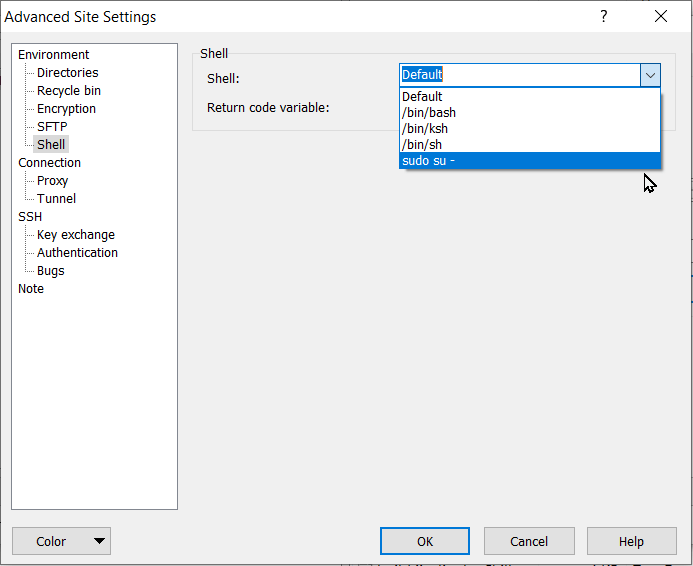
Task: Select the SSH tree node
Action: click(30, 217)
